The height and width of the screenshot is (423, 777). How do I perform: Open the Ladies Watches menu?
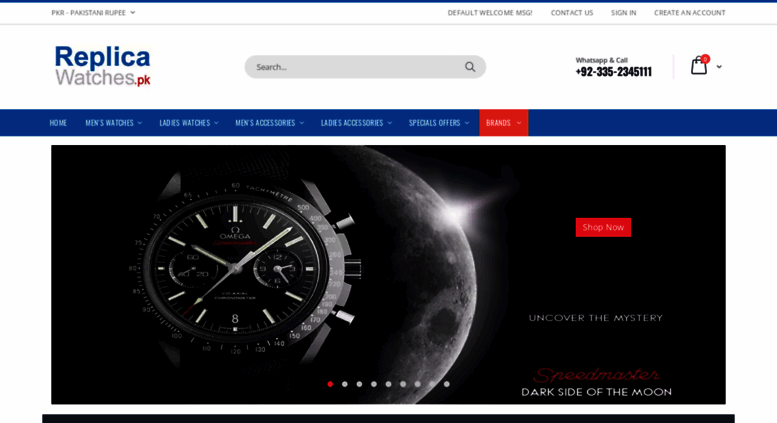click(x=189, y=123)
